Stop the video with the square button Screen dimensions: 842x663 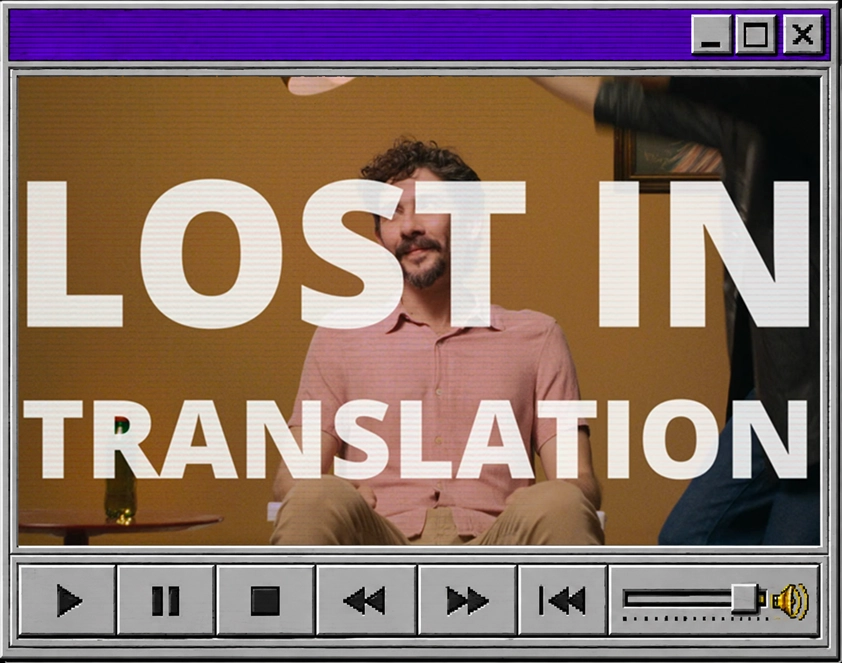(265, 600)
